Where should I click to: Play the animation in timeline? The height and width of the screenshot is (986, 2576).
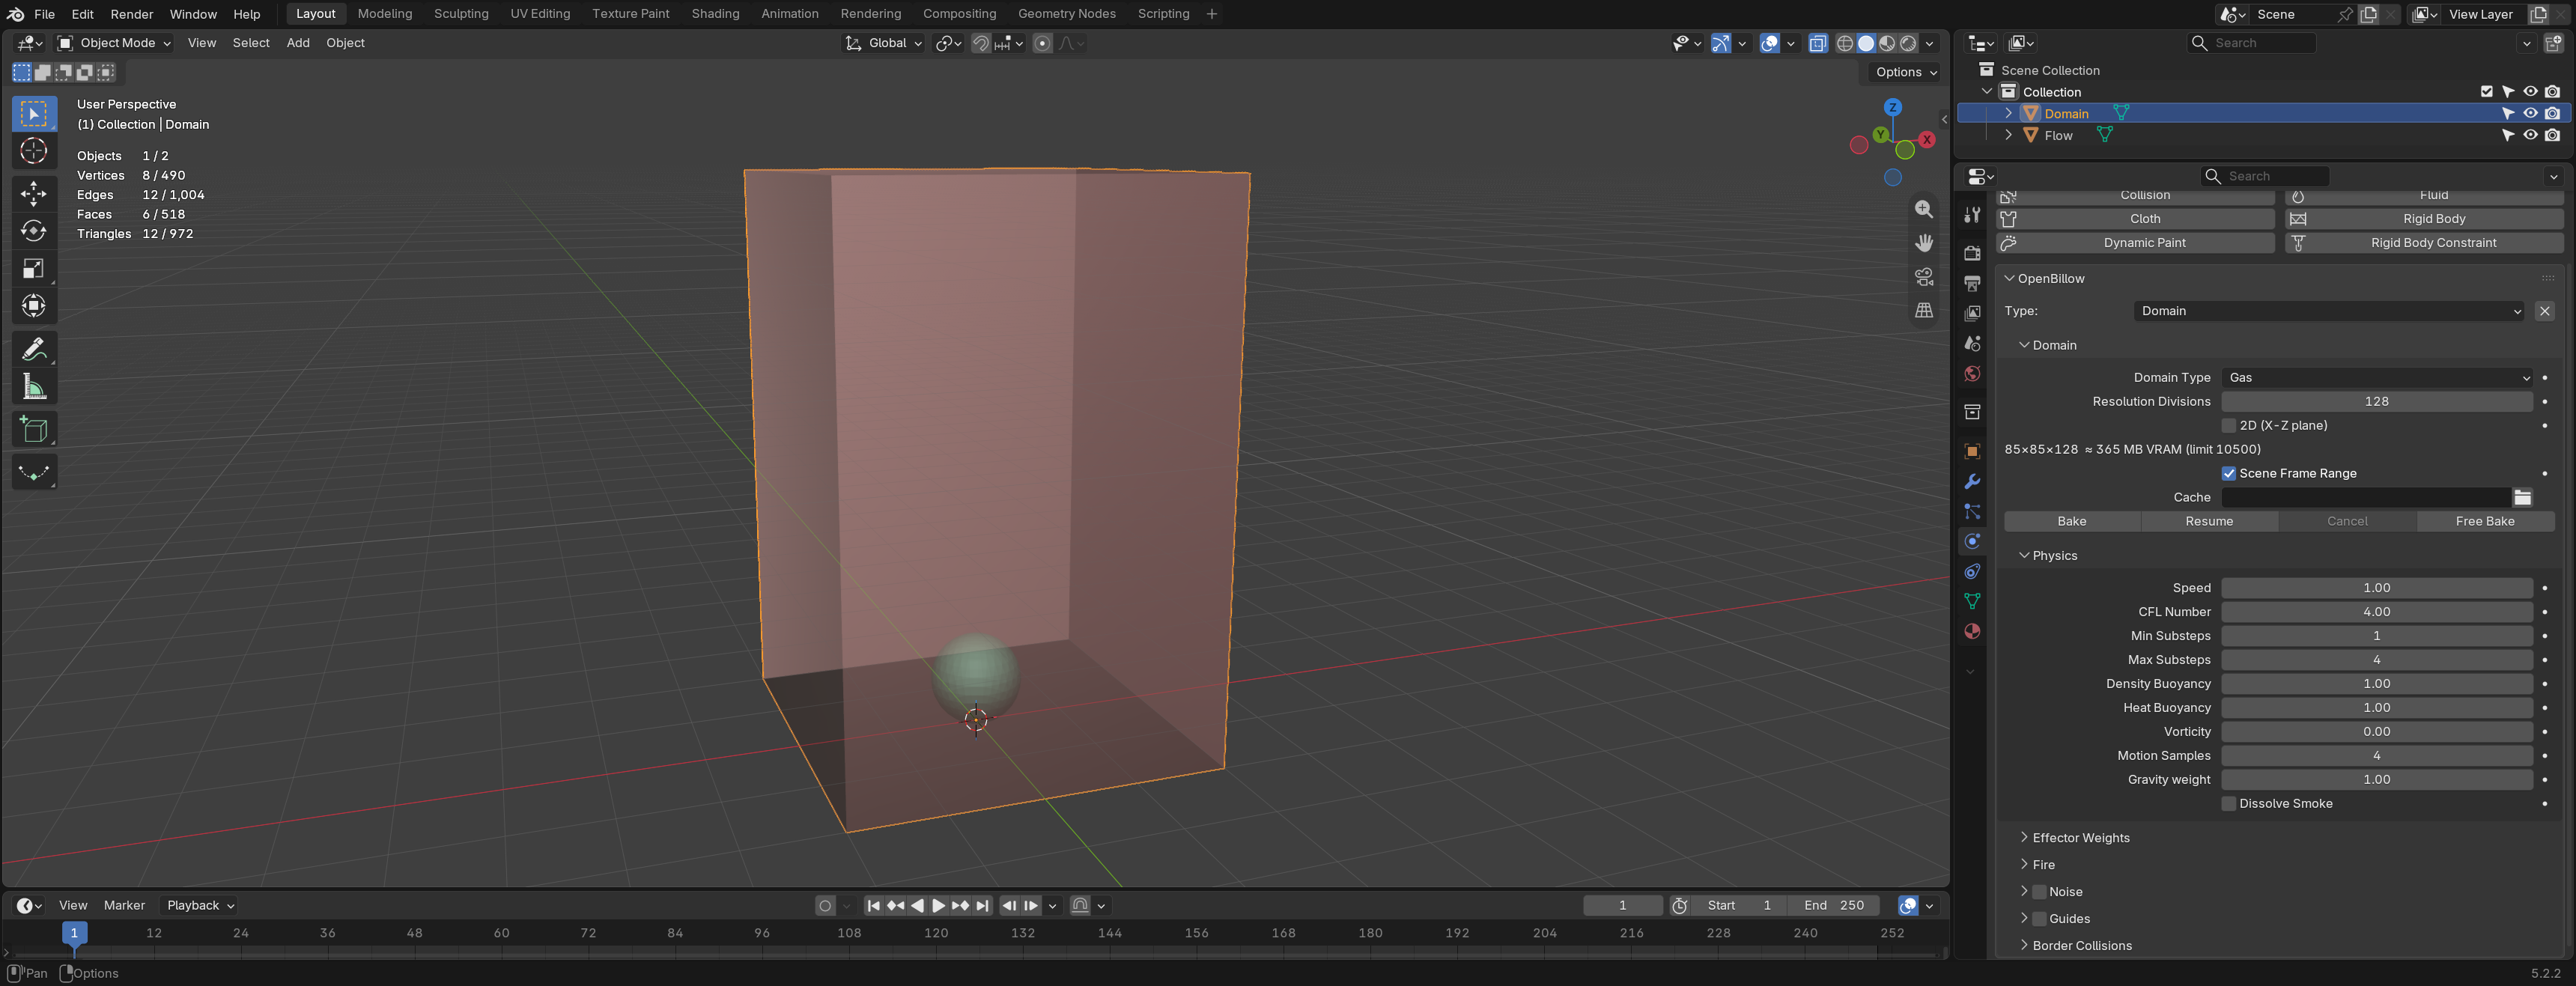click(x=938, y=905)
